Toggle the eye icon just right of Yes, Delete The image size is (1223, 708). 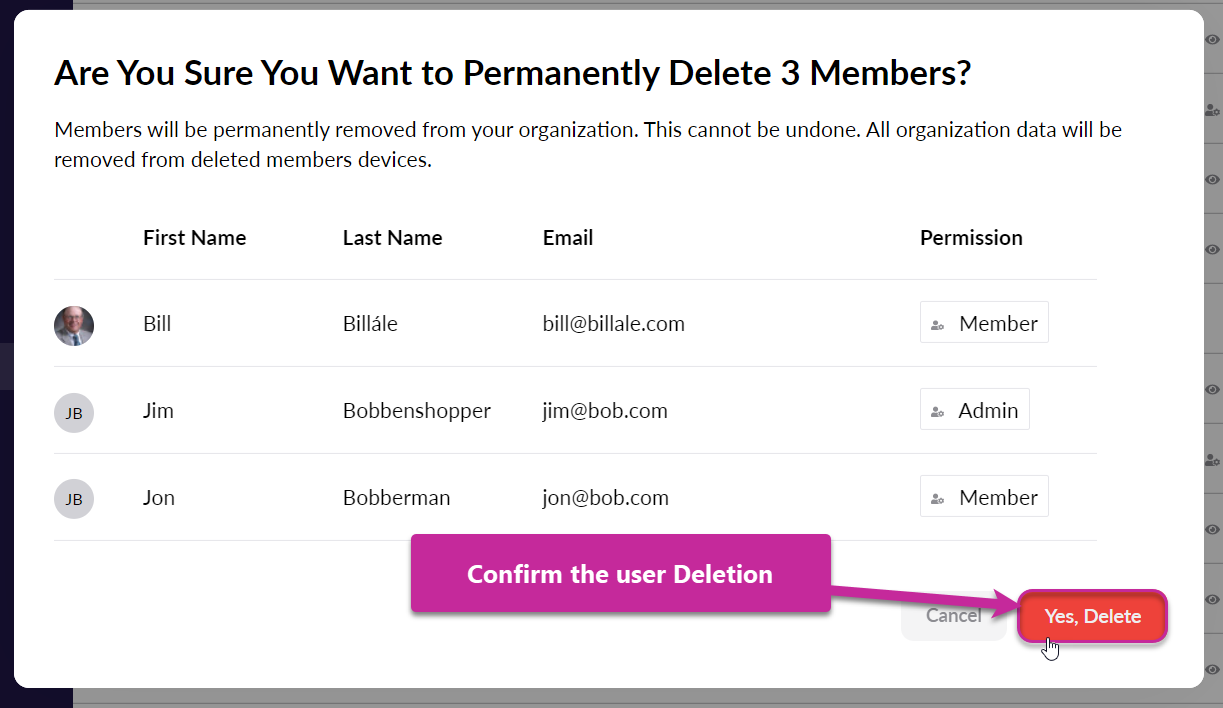(x=1212, y=599)
